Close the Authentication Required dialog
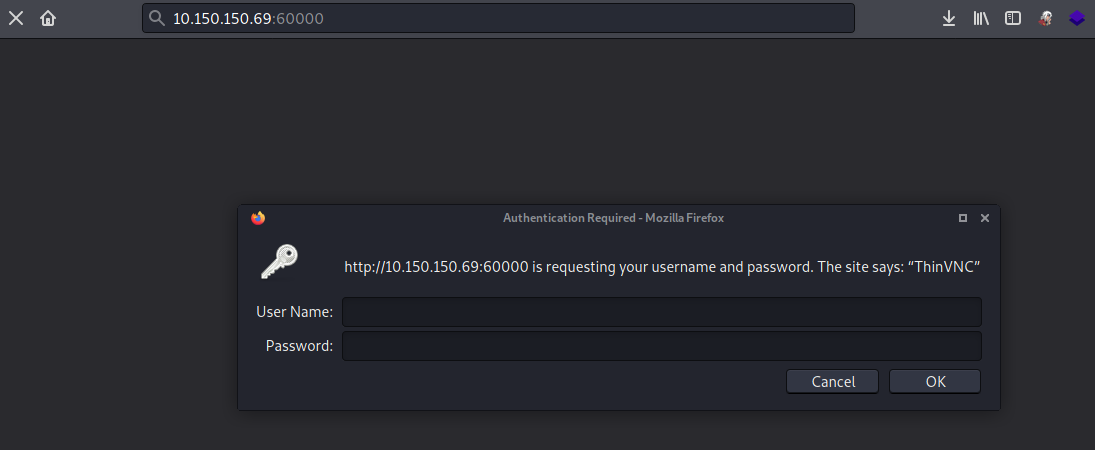The image size is (1095, 450). 985,218
